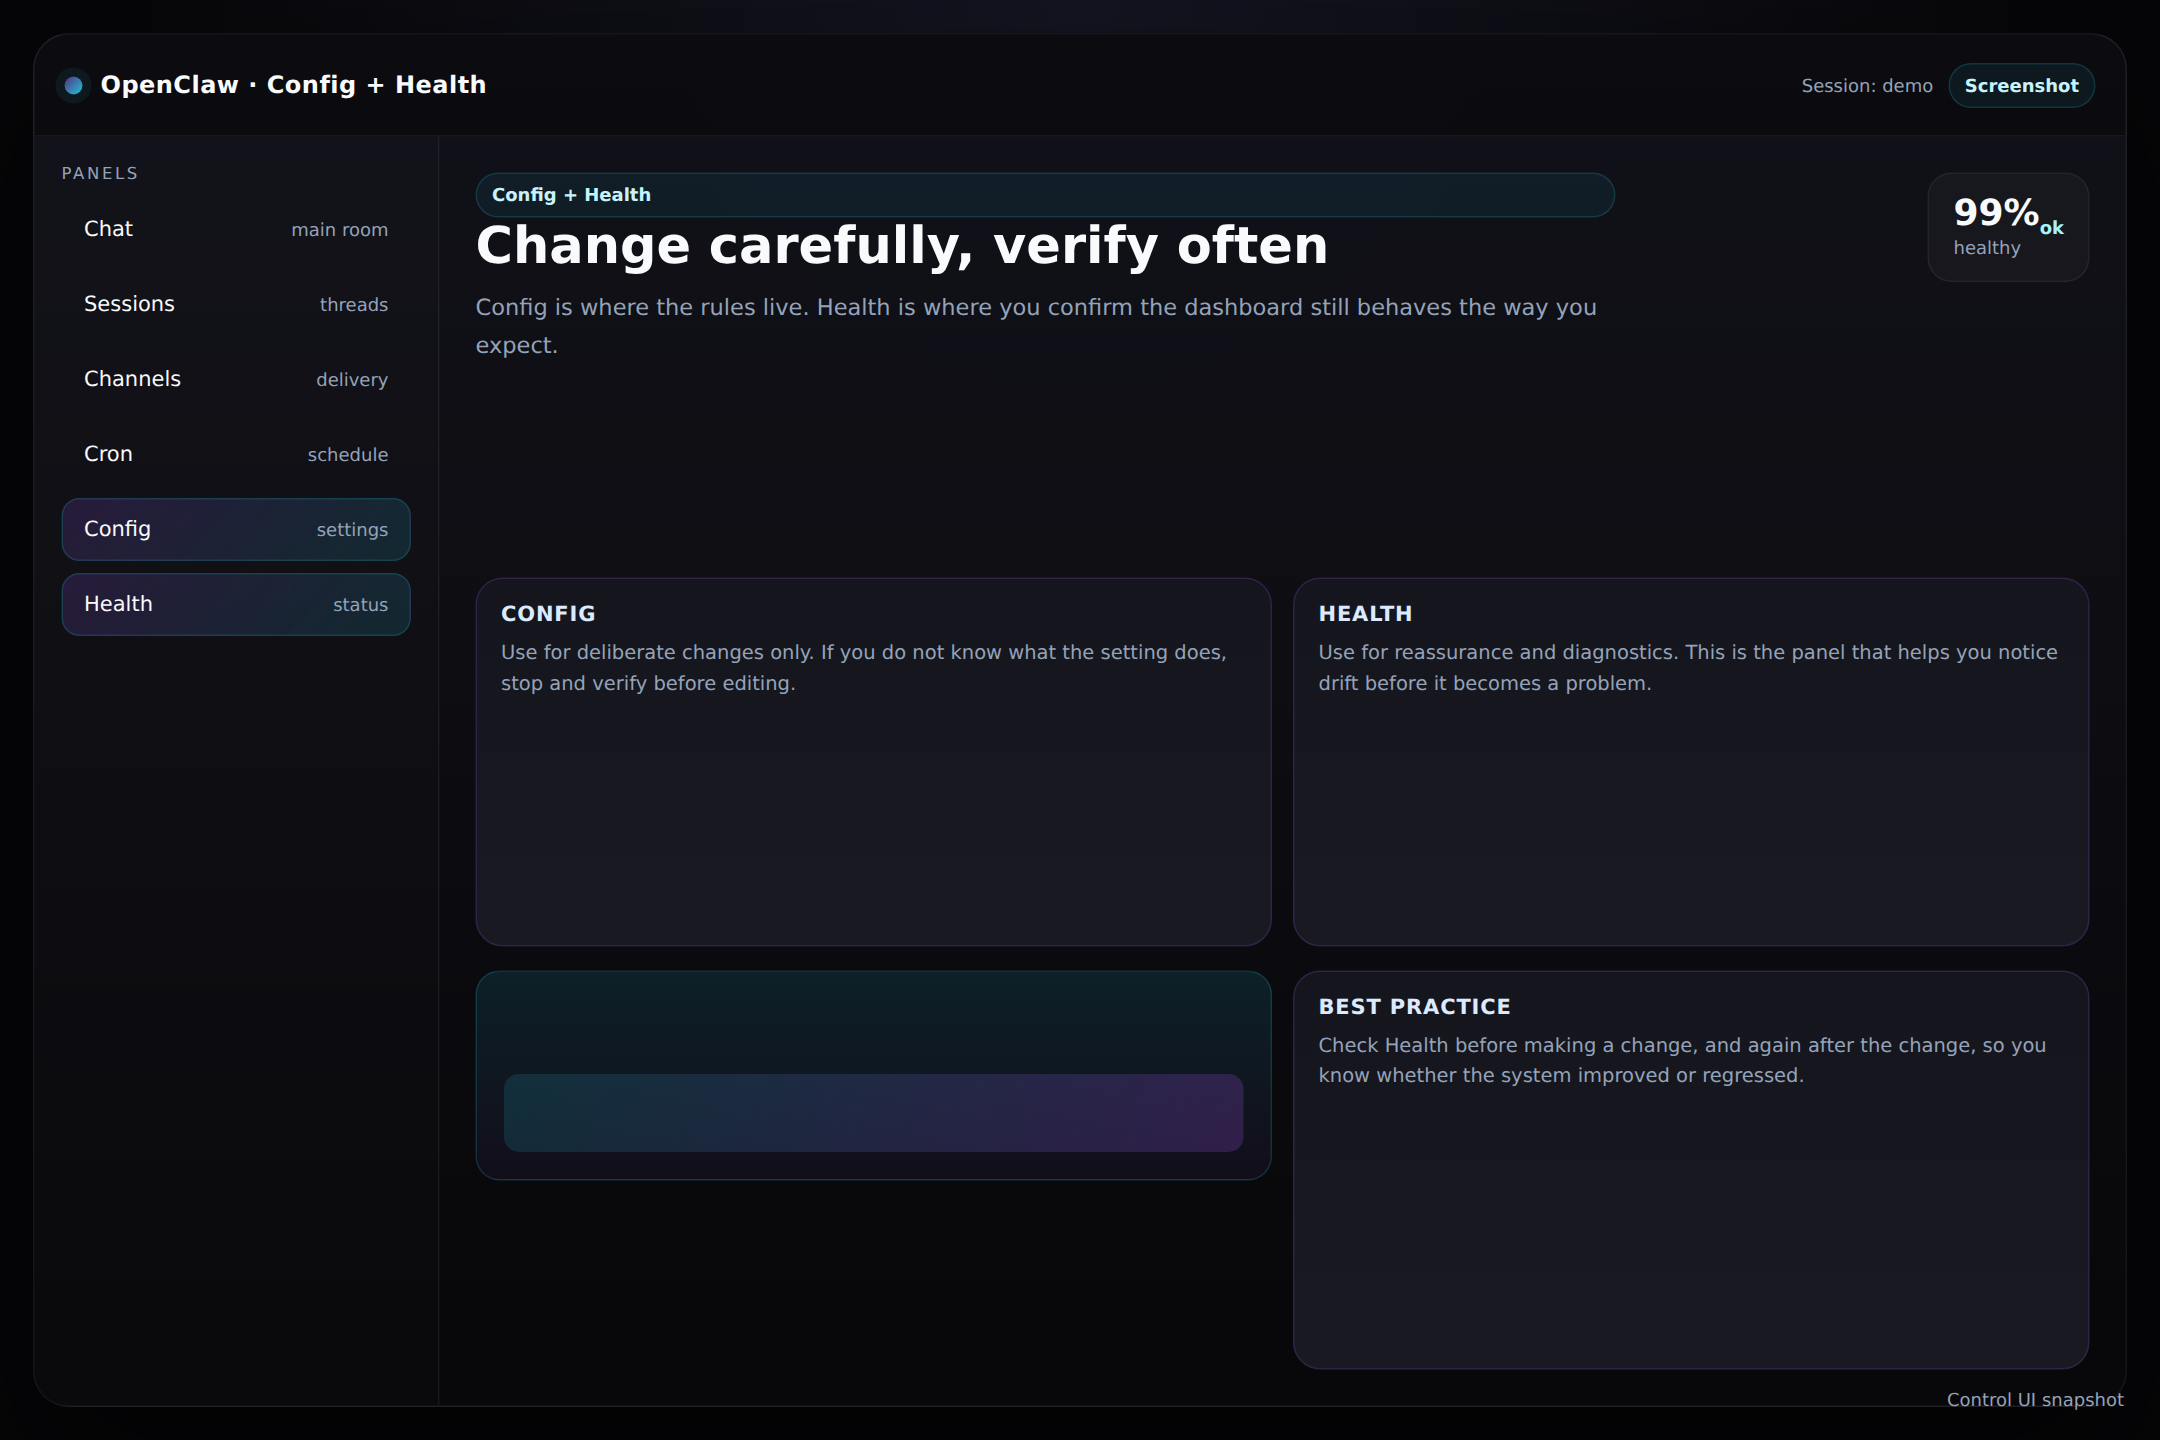Open the Channels panel
Image resolution: width=2160 pixels, height=1440 pixels.
[x=236, y=379]
